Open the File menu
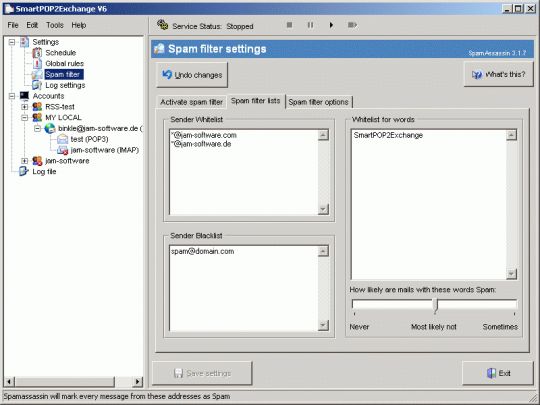540x405 pixels. (13, 25)
